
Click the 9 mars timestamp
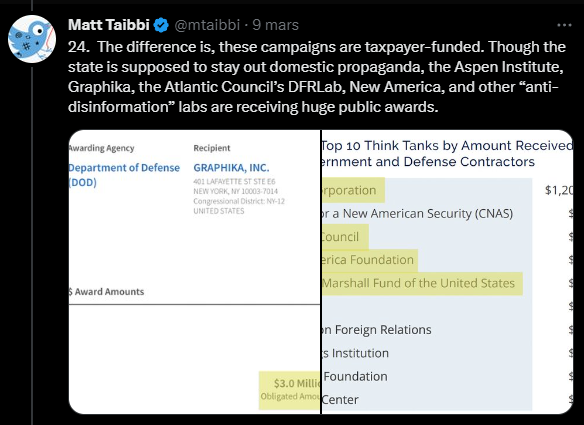click(x=276, y=25)
